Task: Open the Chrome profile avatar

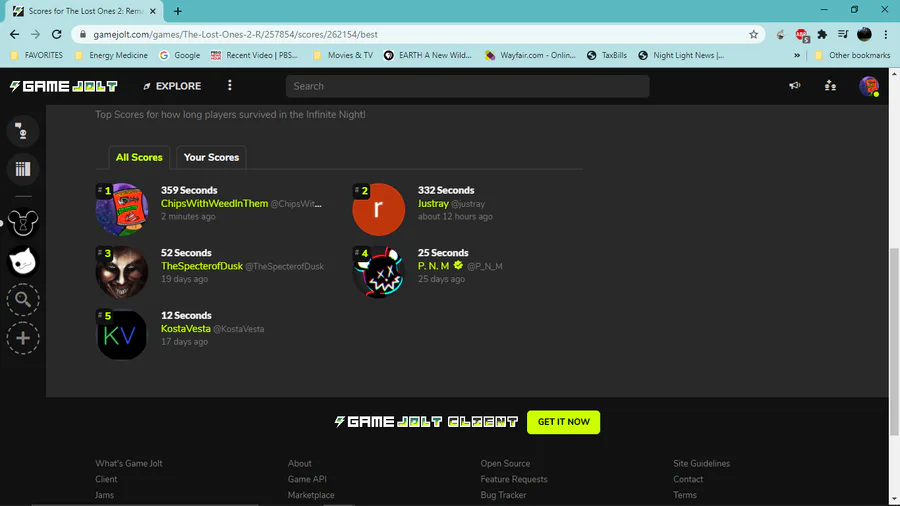Action: [x=864, y=34]
